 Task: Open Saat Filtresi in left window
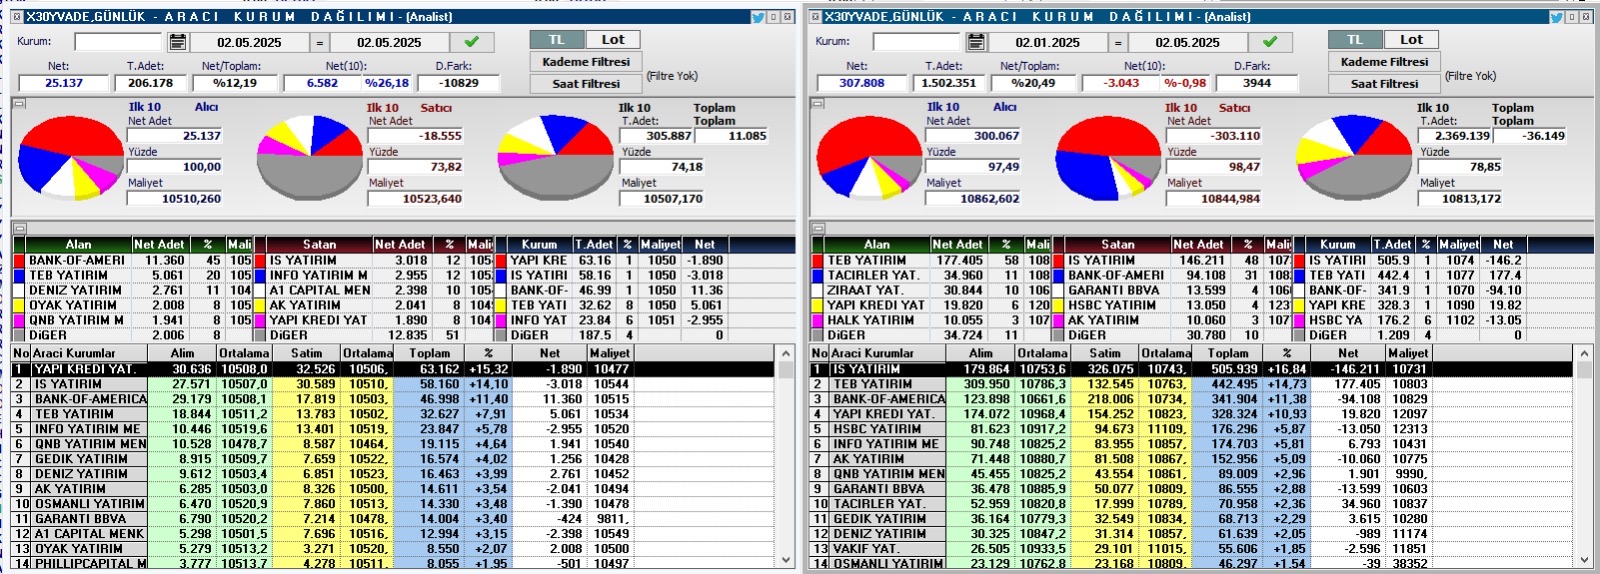point(586,84)
